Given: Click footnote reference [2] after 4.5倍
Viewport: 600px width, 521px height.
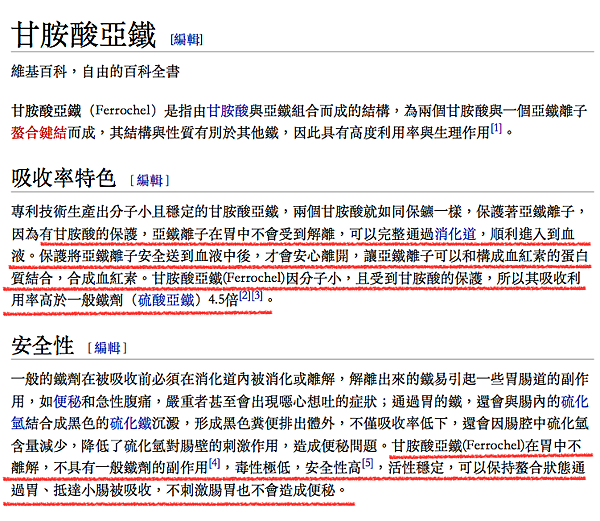Looking at the screenshot, I should tap(245, 295).
